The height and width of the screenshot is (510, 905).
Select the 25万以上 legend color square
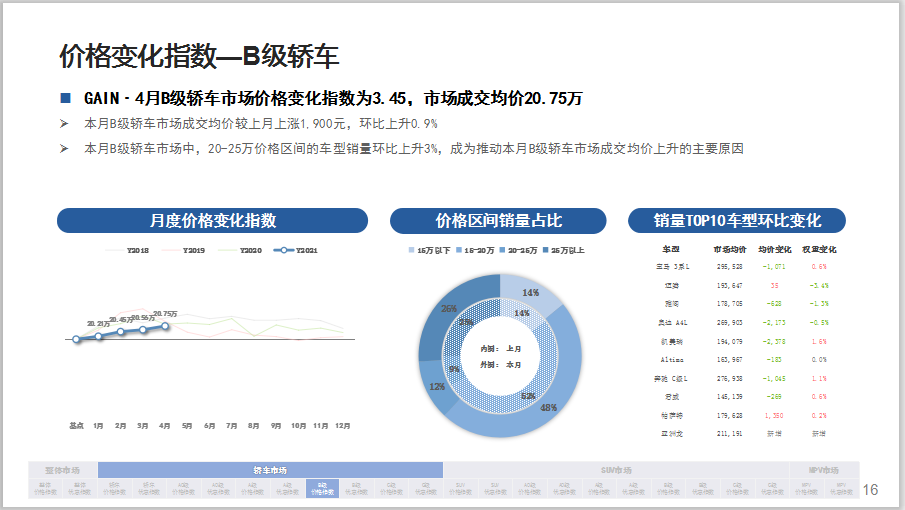coord(545,249)
